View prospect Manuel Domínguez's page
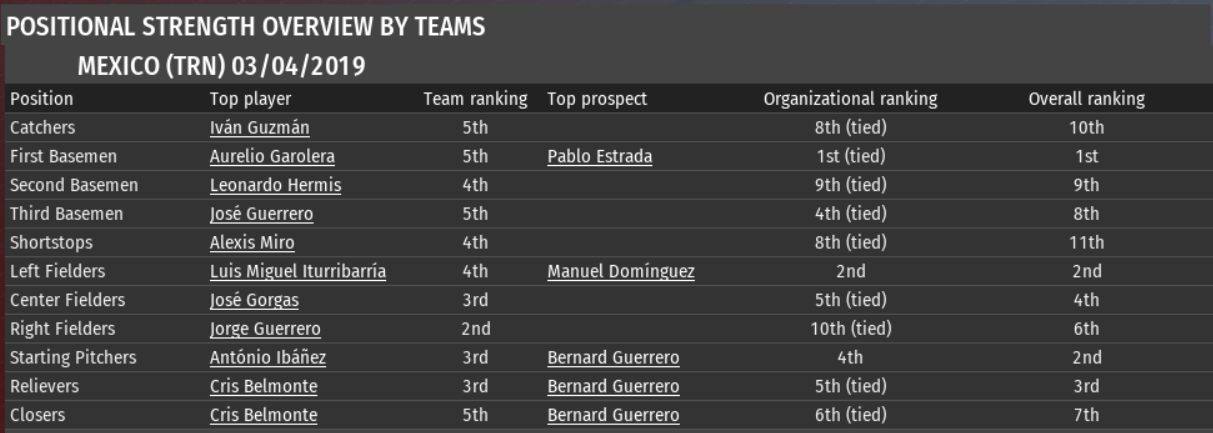The width and height of the screenshot is (1213, 433). 621,272
